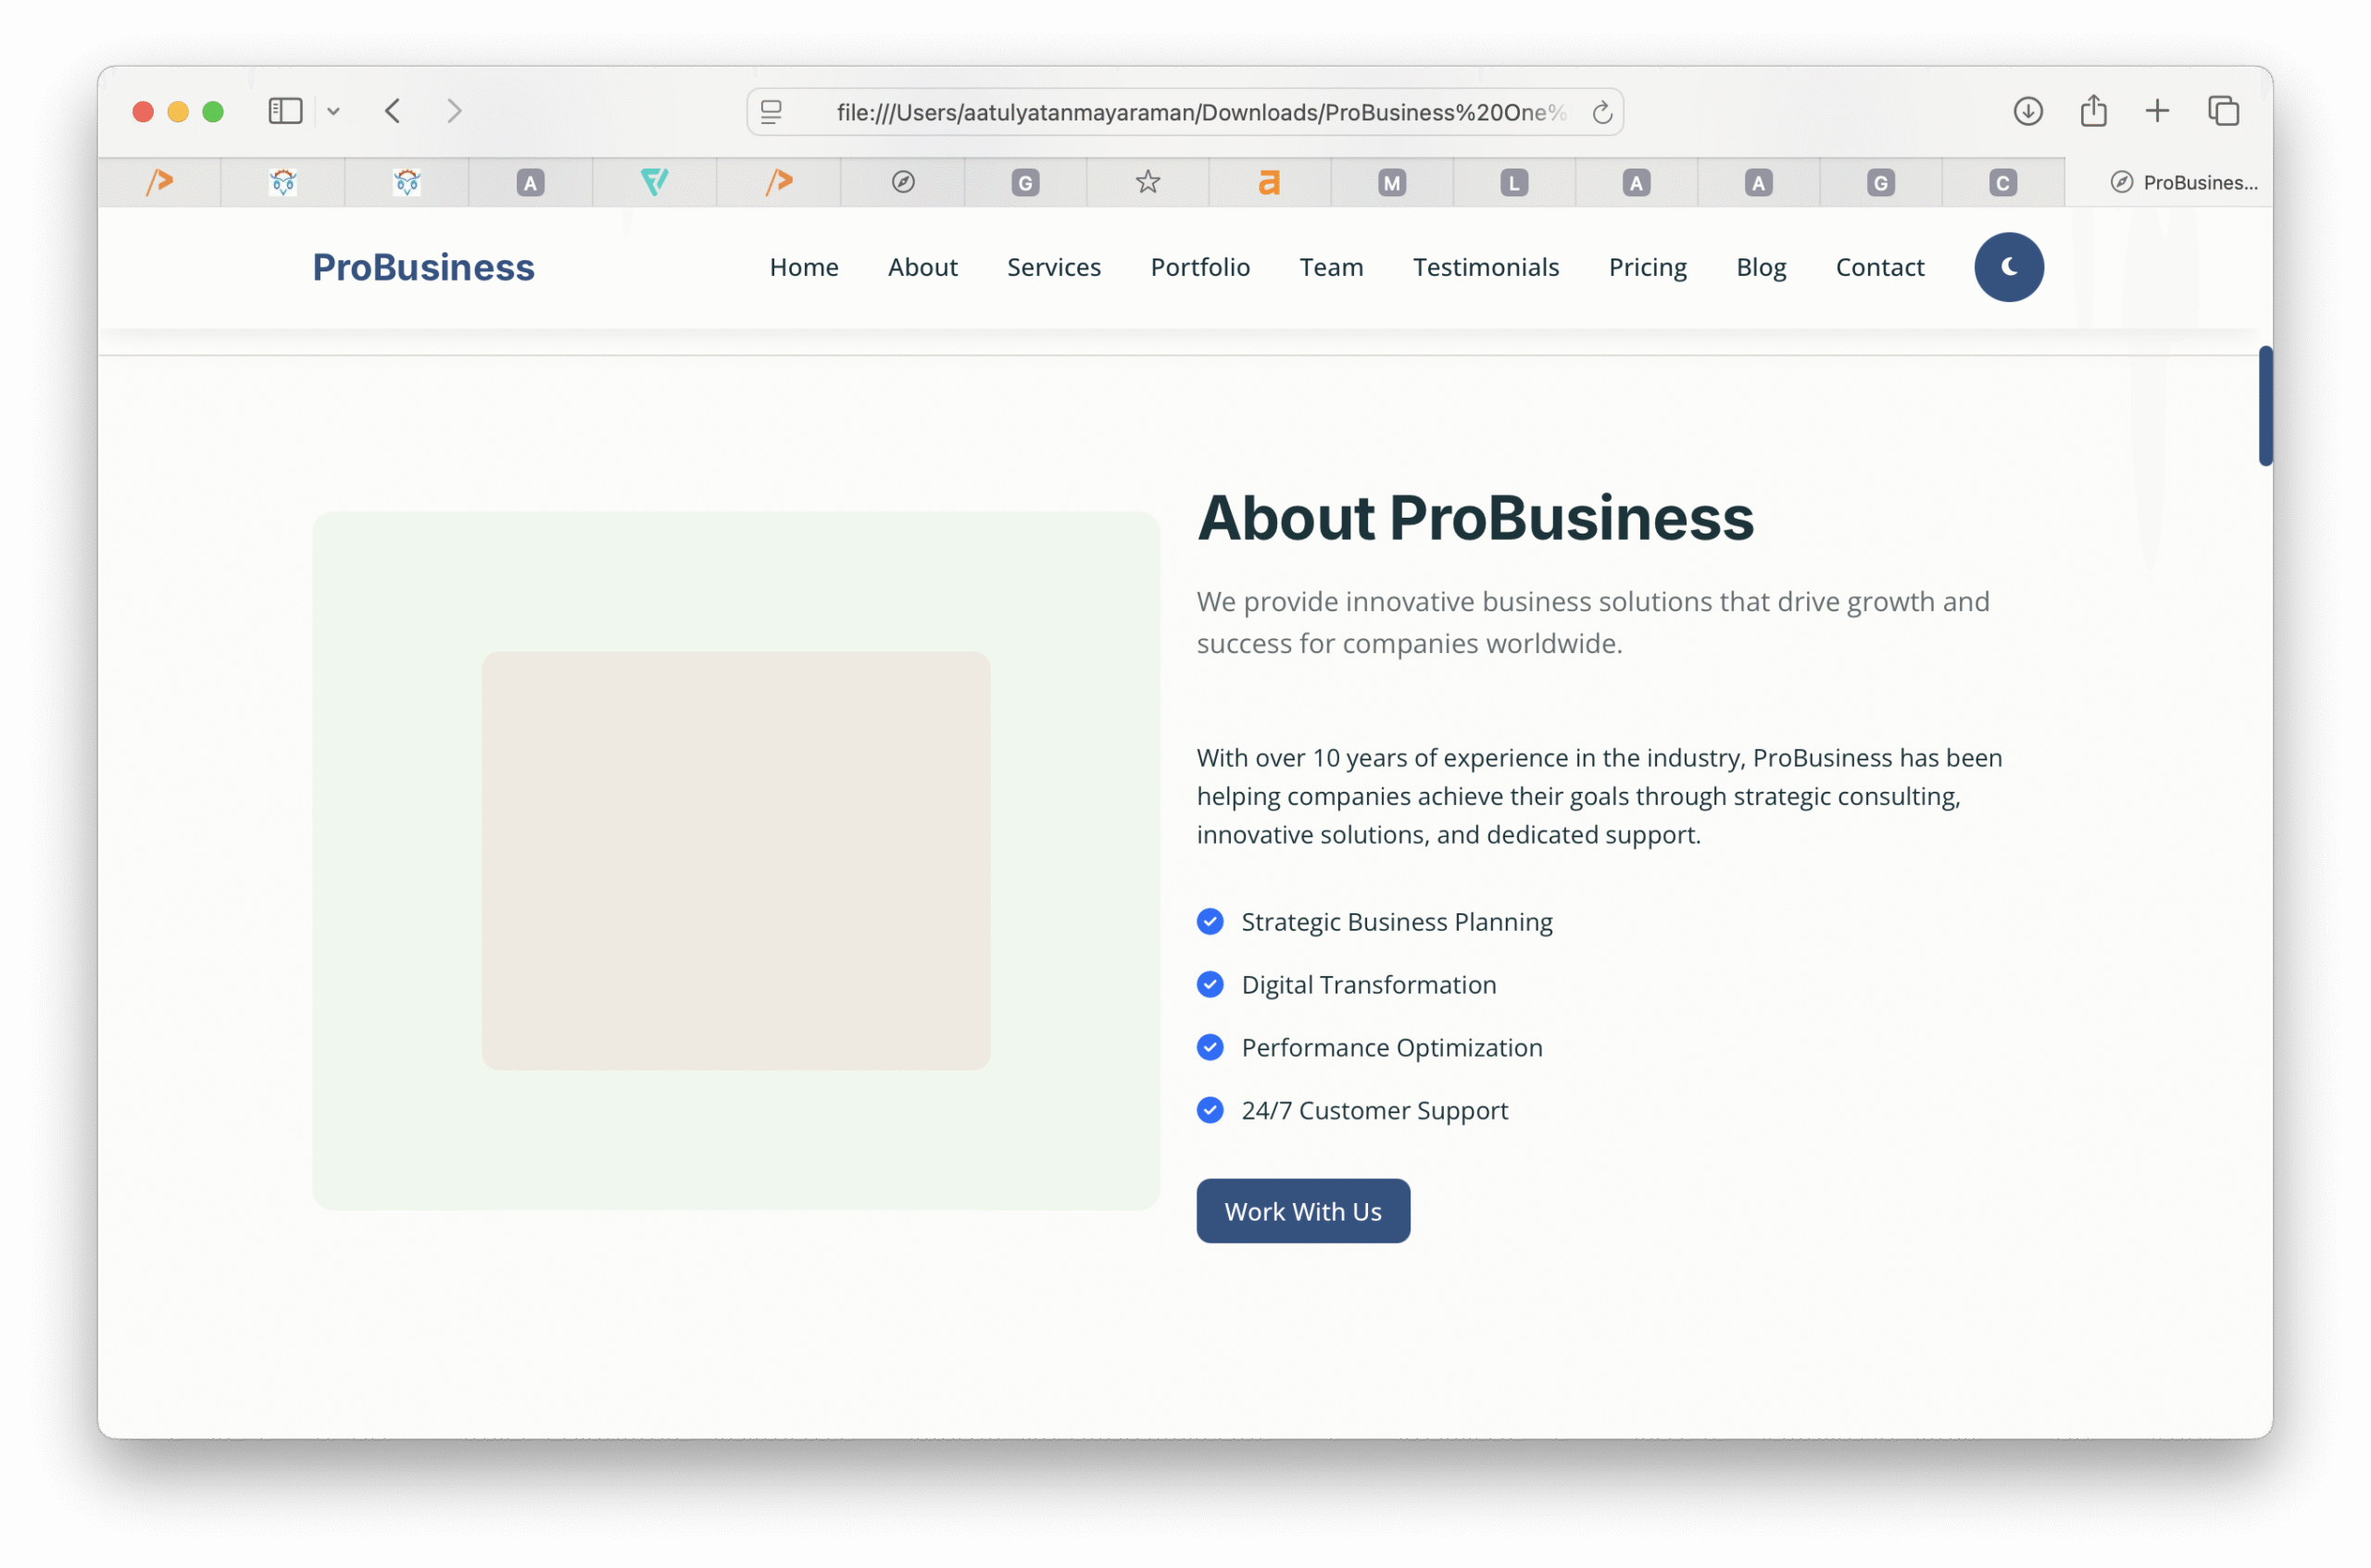2371x1568 pixels.
Task: Toggle dark mode with moon button
Action: pos(2008,267)
